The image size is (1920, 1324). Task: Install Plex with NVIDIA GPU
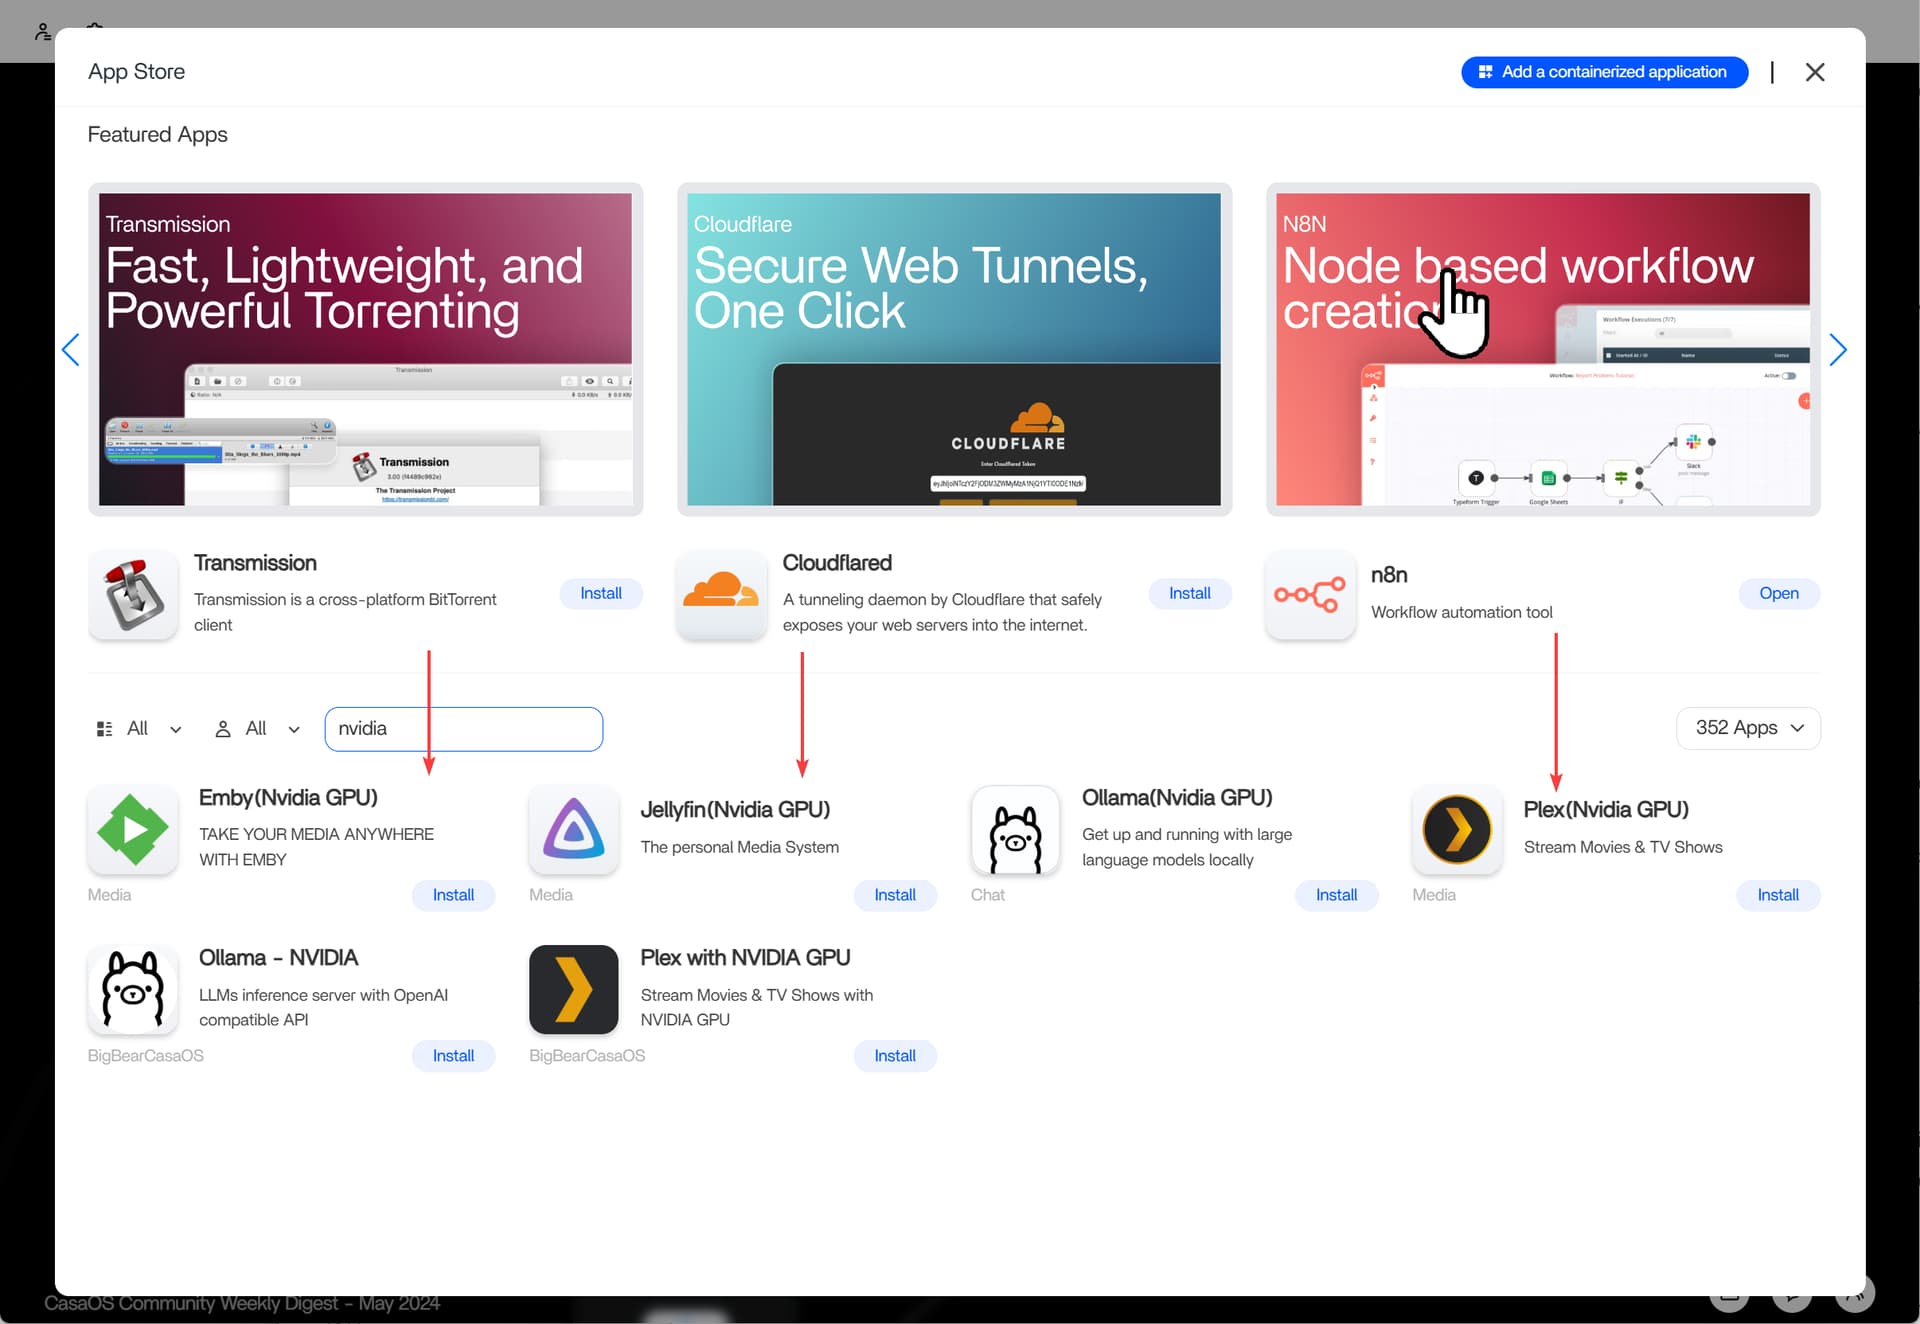[895, 1056]
